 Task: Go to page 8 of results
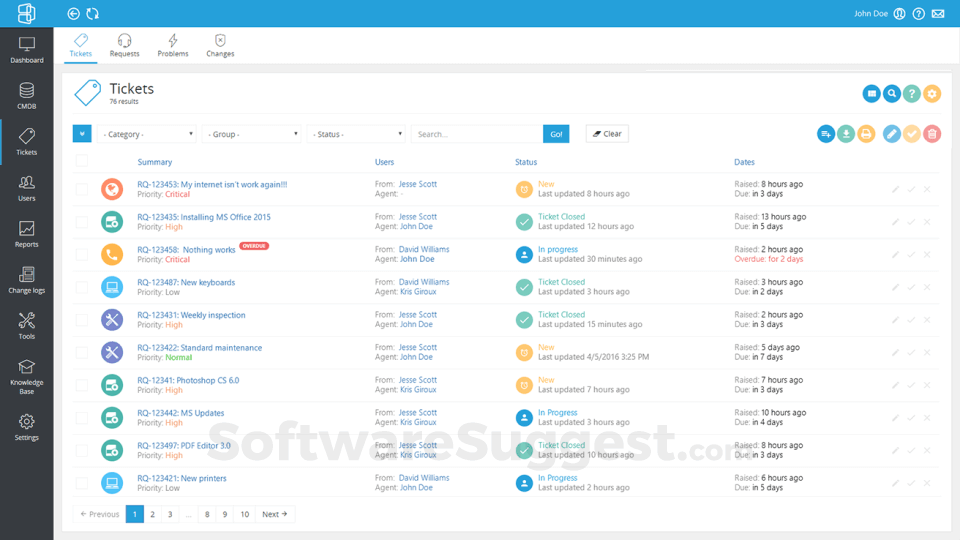point(207,514)
